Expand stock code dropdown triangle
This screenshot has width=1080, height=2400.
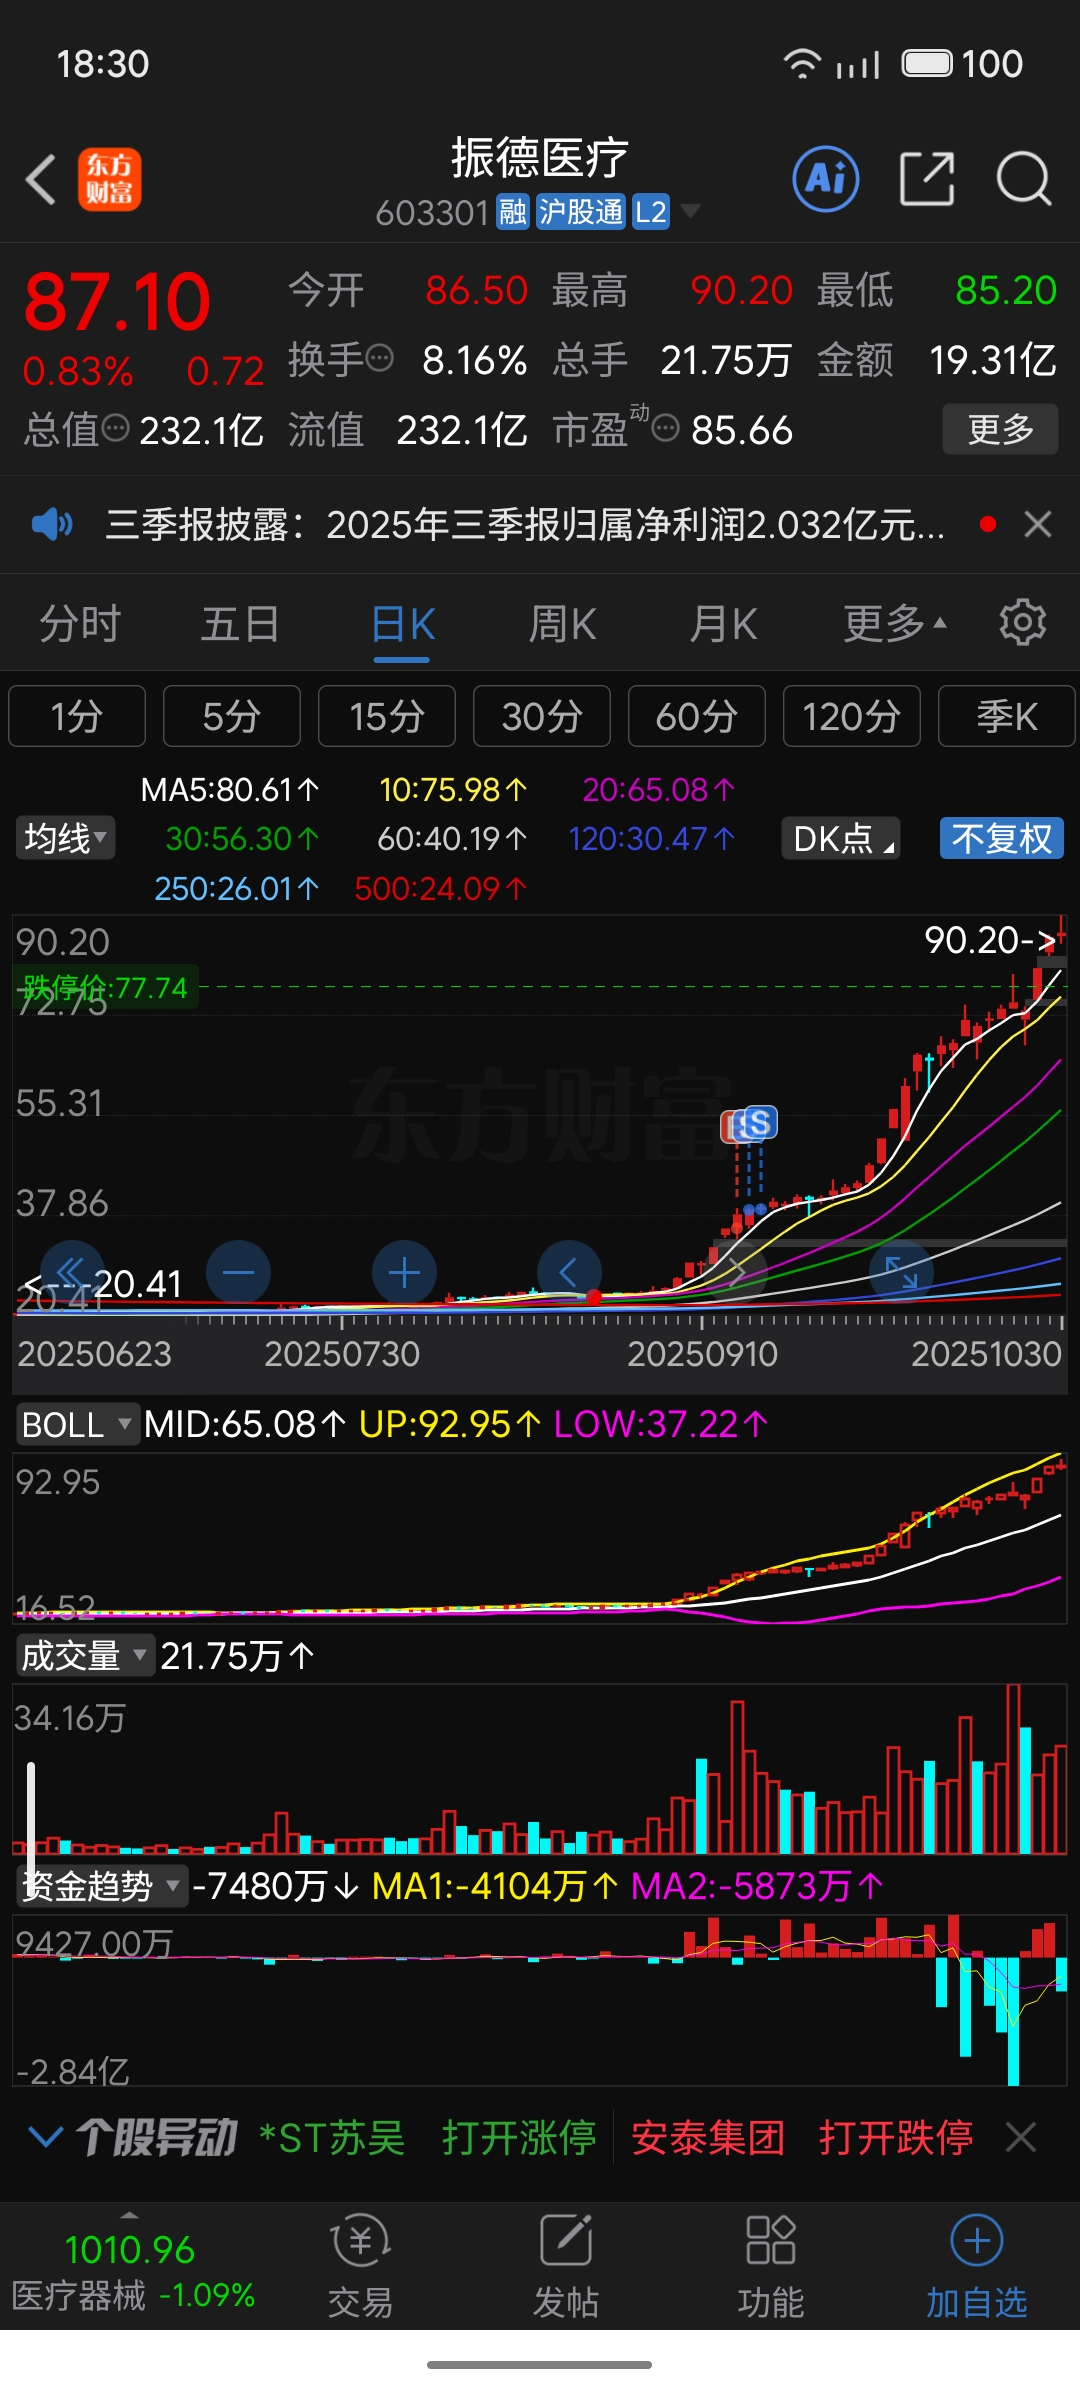coord(690,211)
